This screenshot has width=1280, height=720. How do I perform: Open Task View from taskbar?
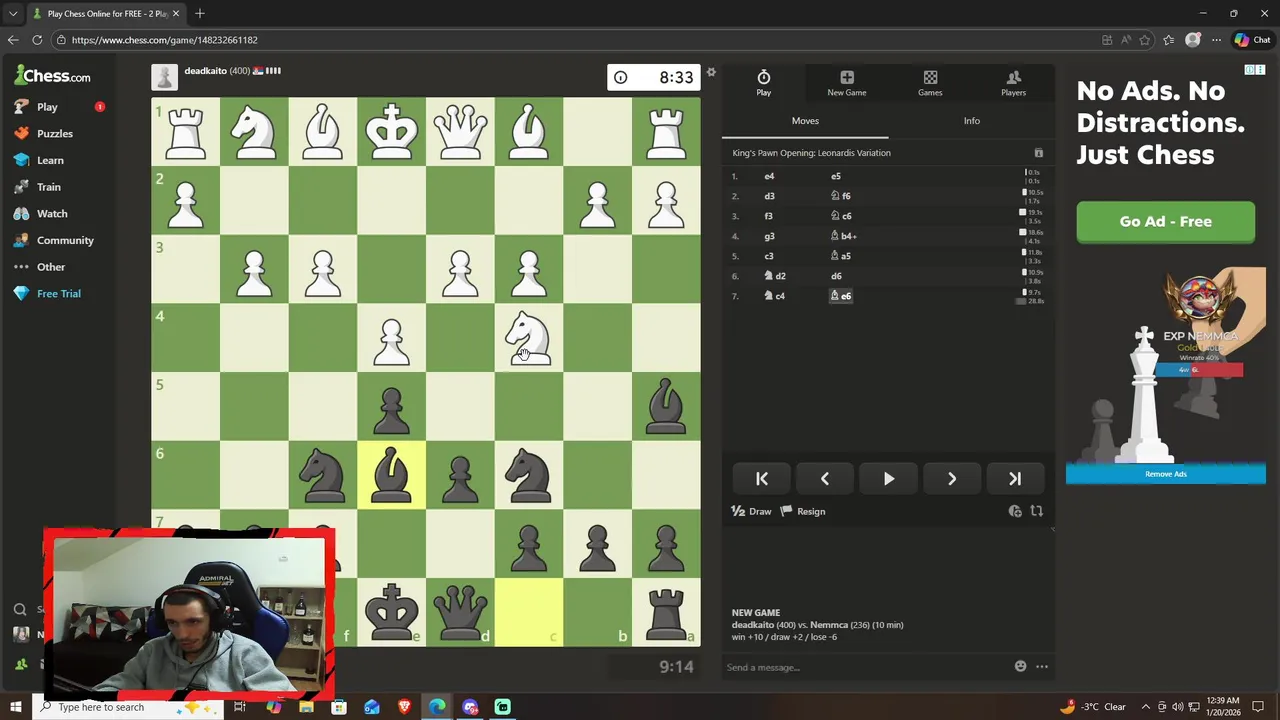click(x=240, y=707)
